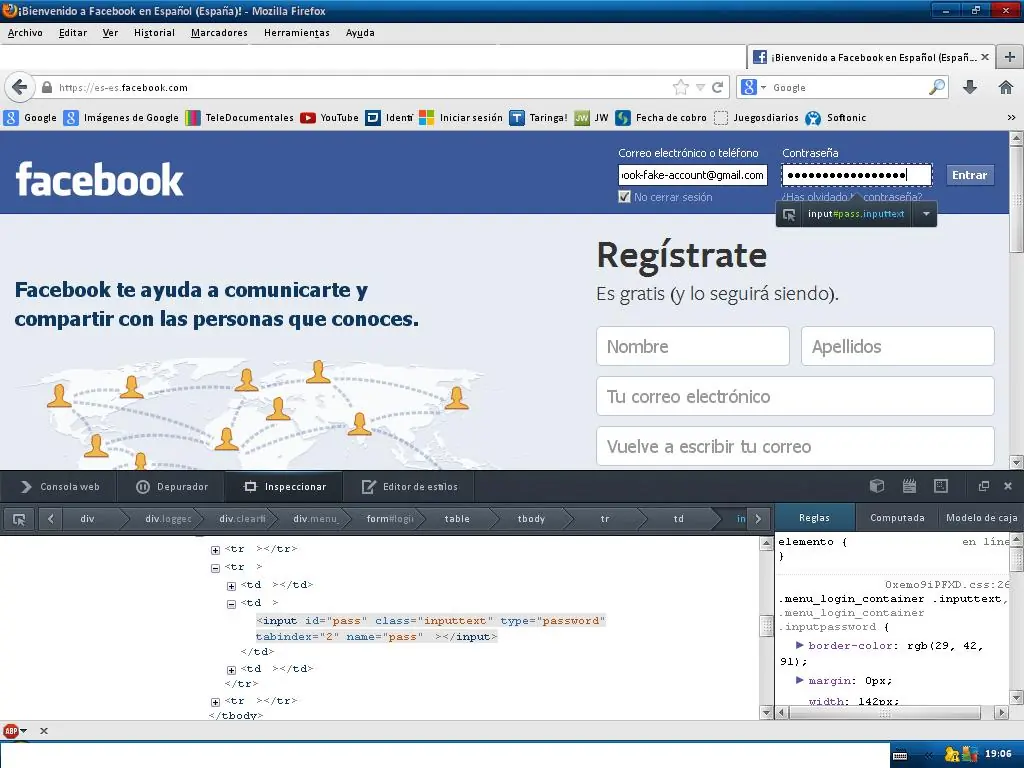
Task: Click the Nombre registration field
Action: click(693, 346)
